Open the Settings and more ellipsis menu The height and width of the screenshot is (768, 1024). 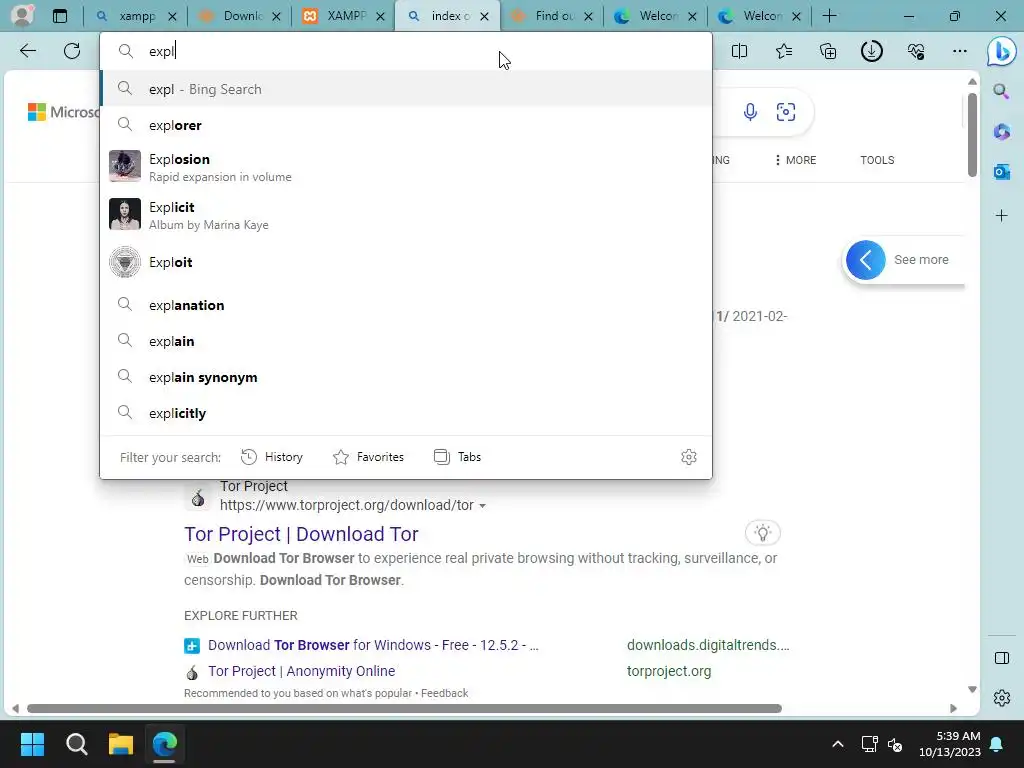click(x=959, y=51)
